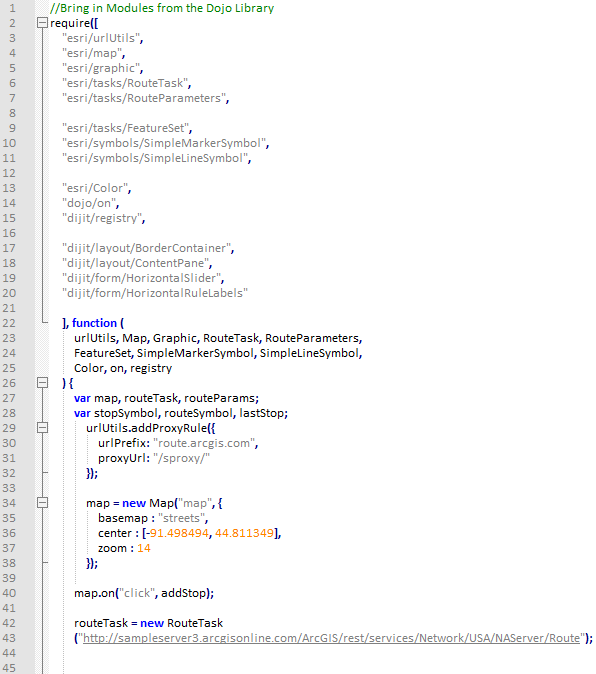Click the routeParams variable on line 27

pyautogui.click(x=219, y=398)
